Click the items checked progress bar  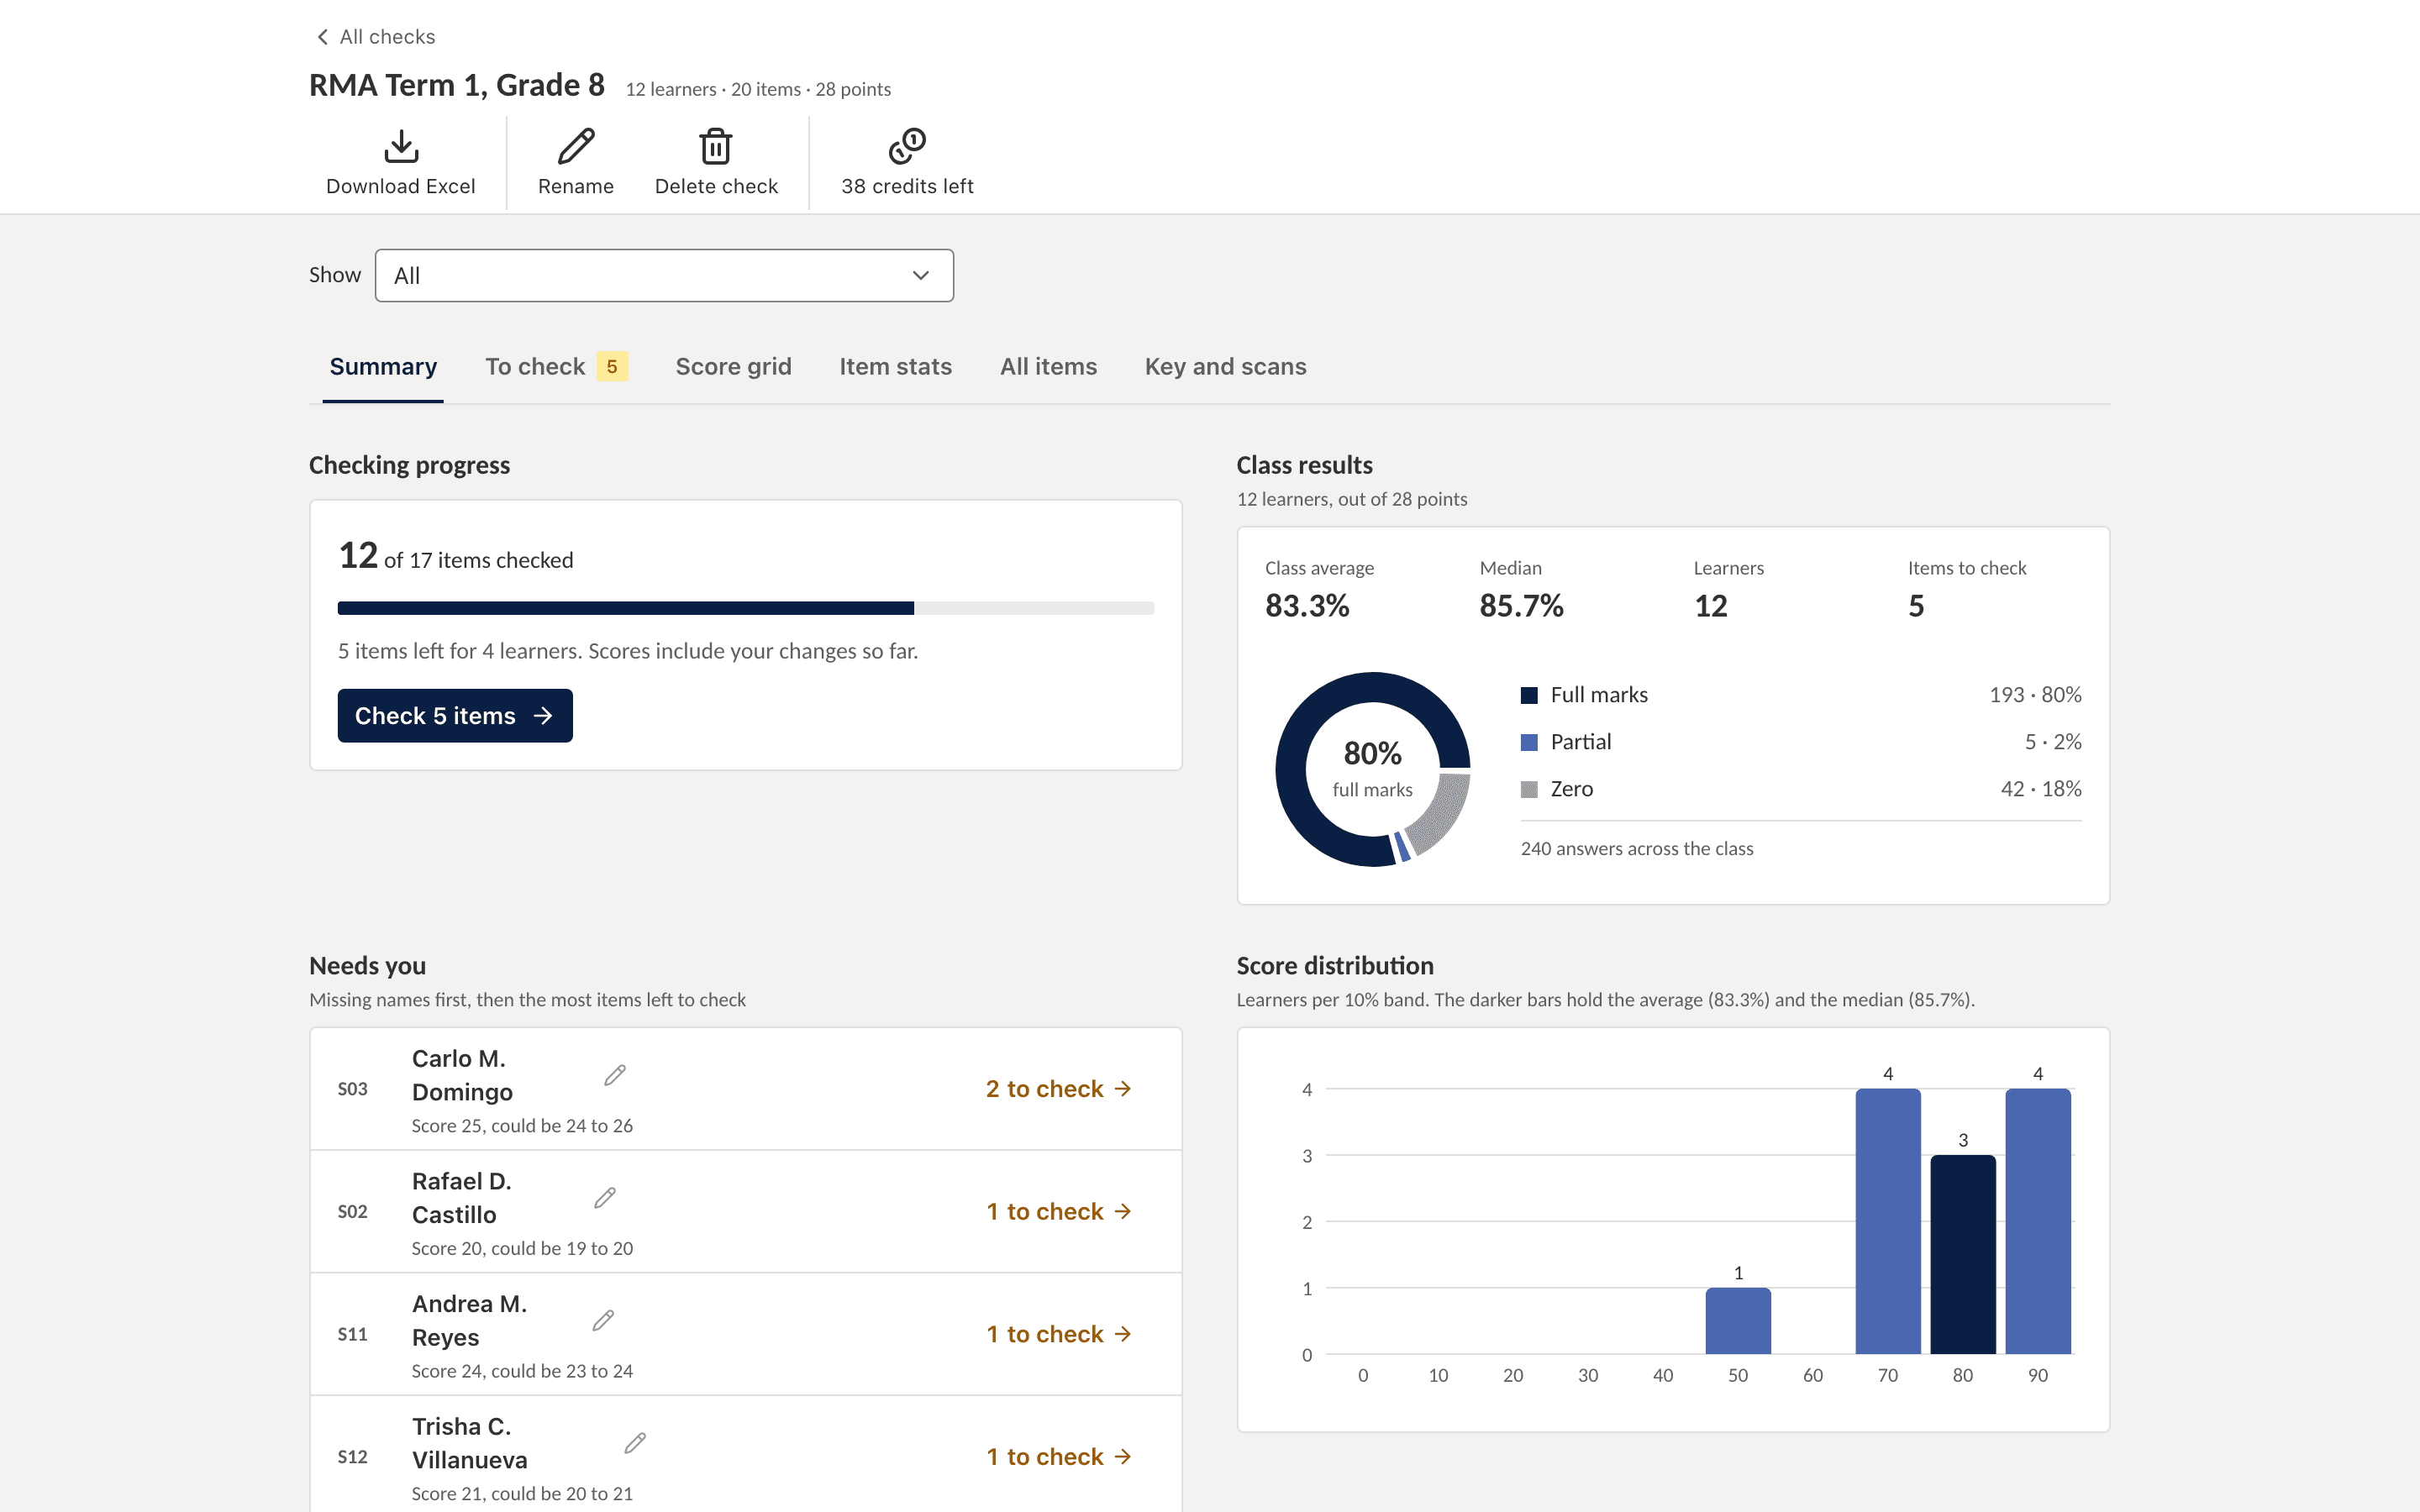746,608
